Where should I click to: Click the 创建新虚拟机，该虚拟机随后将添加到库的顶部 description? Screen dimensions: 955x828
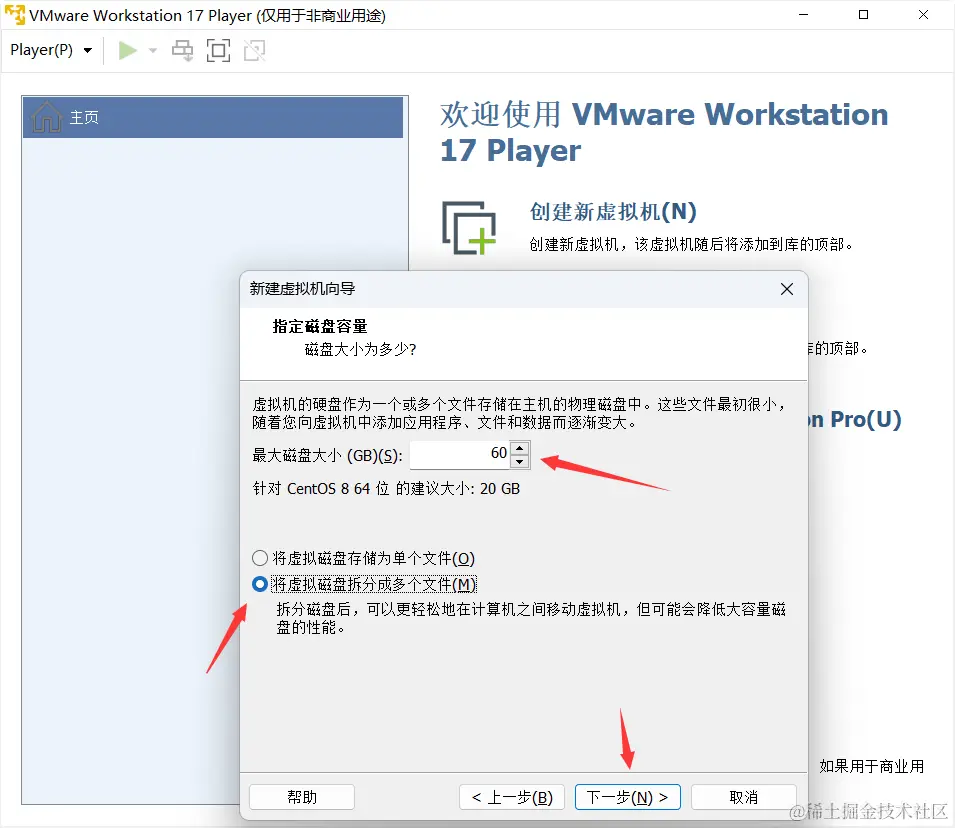[691, 244]
